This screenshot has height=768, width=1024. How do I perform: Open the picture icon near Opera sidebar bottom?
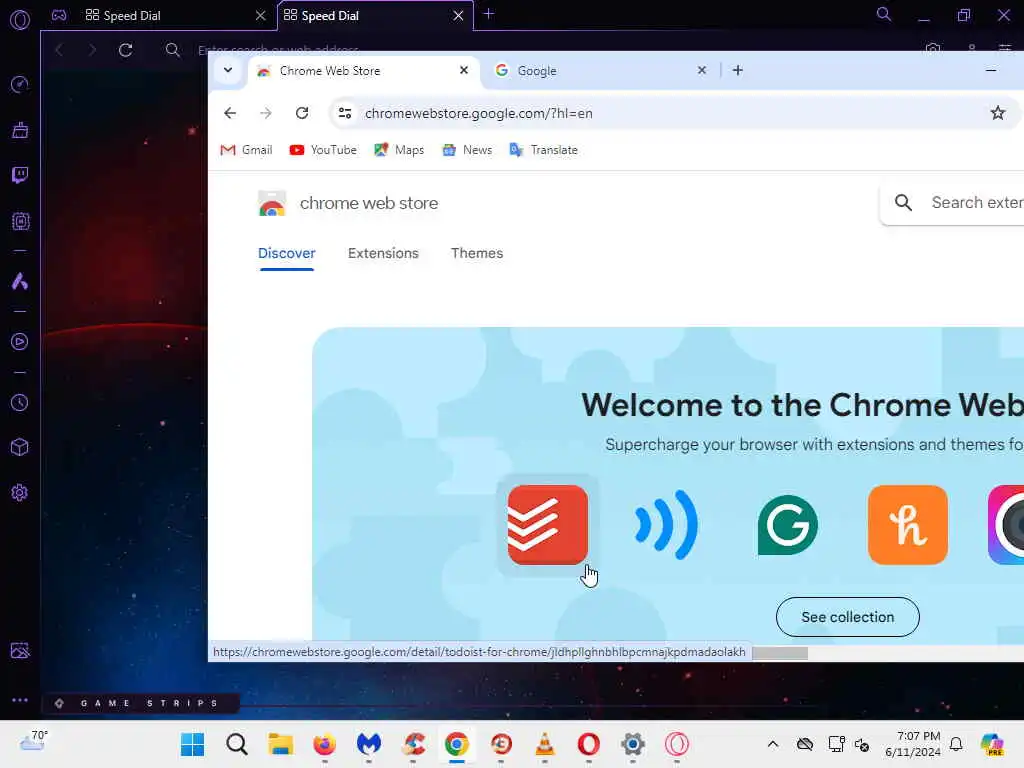click(20, 650)
